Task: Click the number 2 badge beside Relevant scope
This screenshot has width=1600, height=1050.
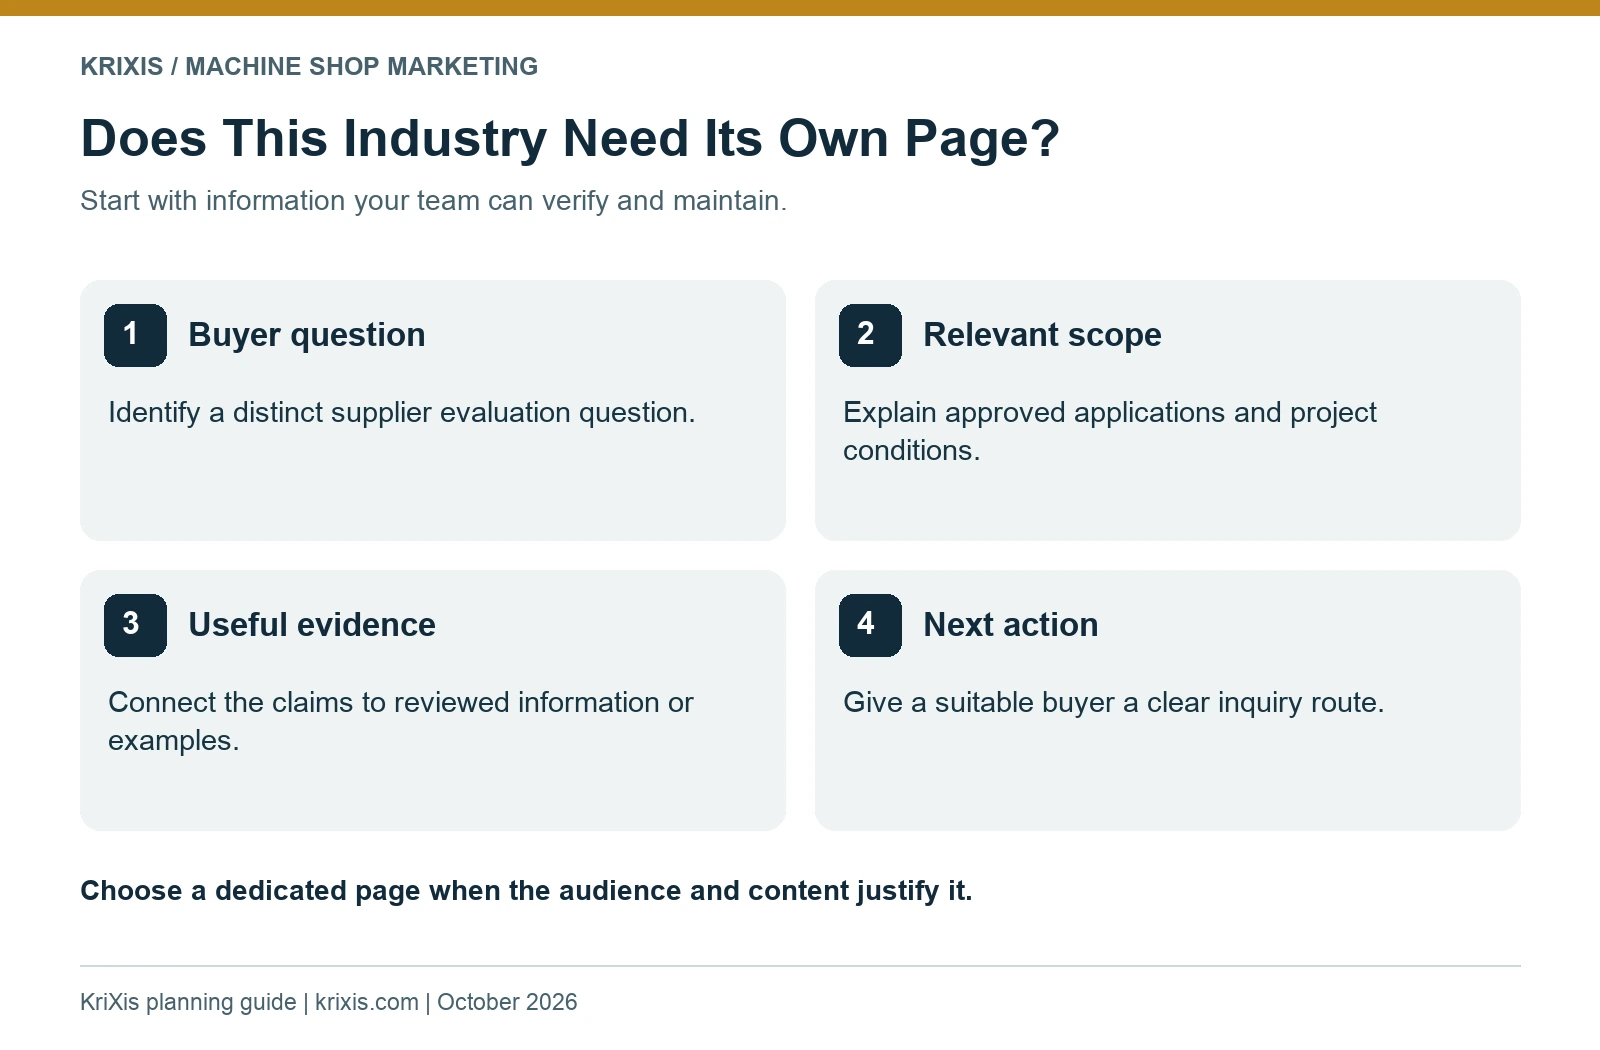Action: pos(870,335)
